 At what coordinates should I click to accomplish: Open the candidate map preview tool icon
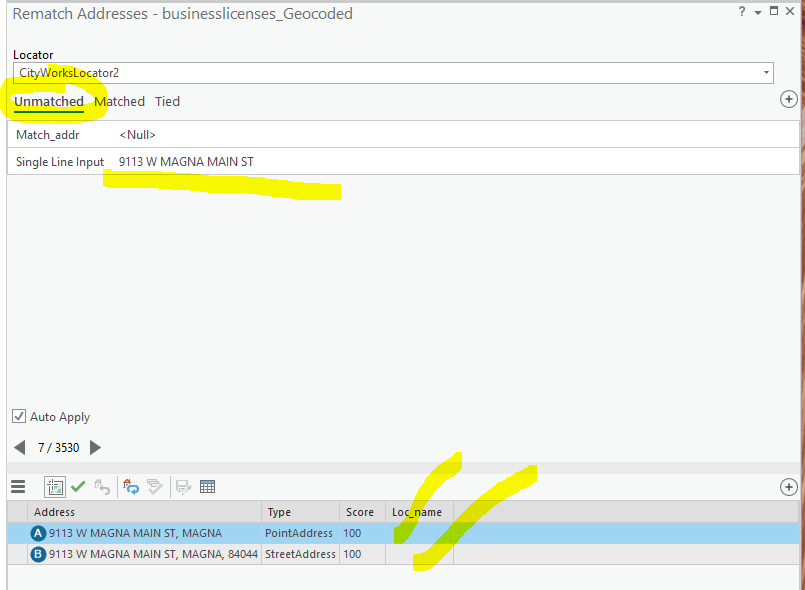coord(56,486)
